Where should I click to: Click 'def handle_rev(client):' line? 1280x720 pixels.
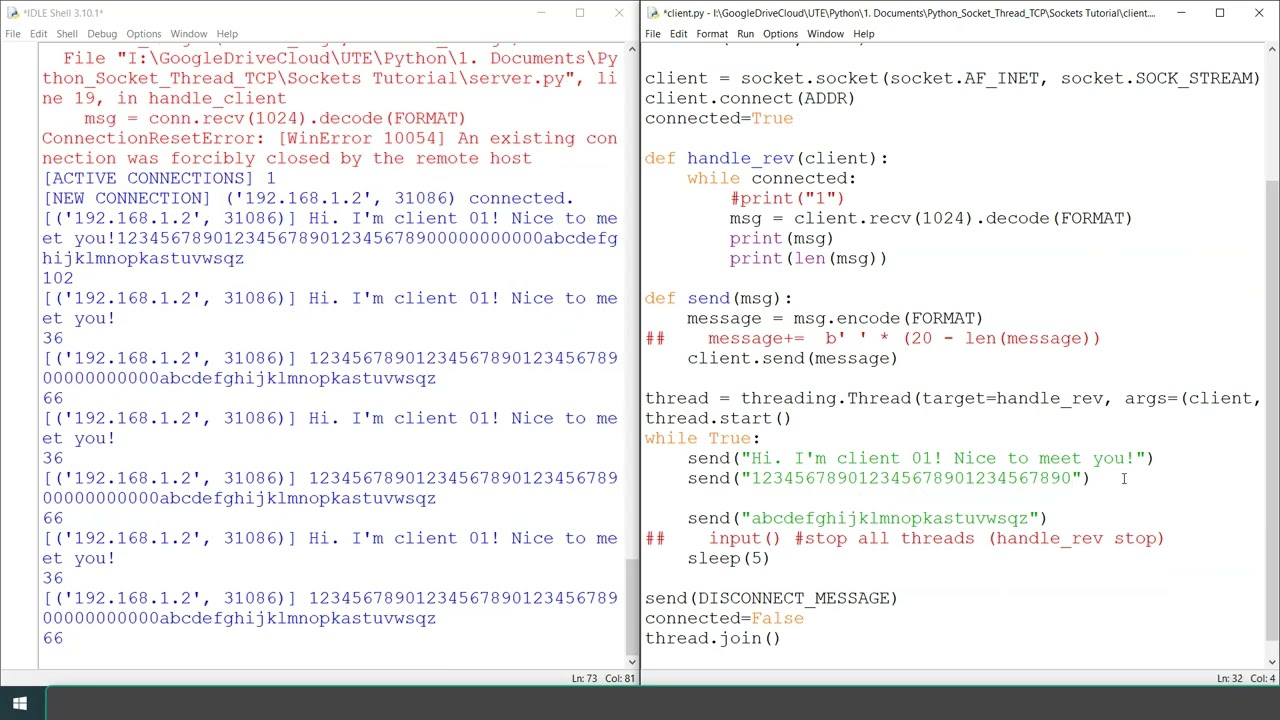pyautogui.click(x=766, y=158)
